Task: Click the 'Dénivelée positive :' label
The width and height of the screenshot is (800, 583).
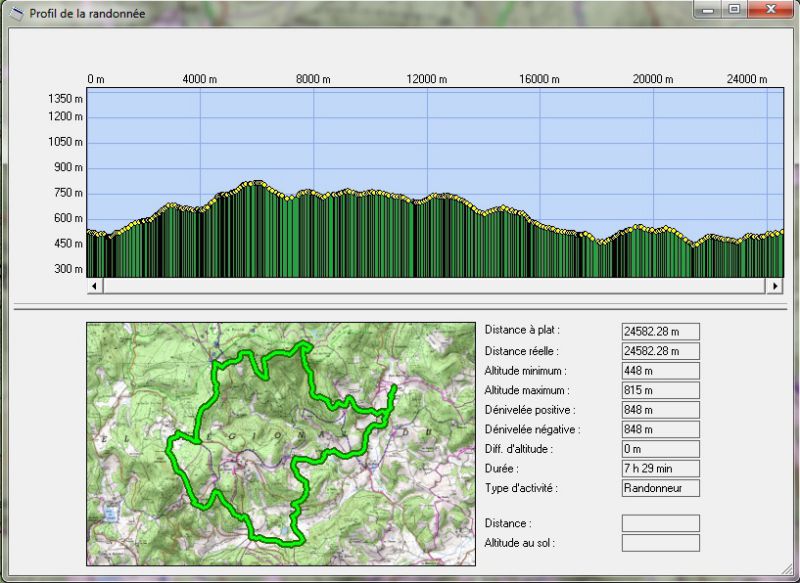Action: (x=530, y=410)
